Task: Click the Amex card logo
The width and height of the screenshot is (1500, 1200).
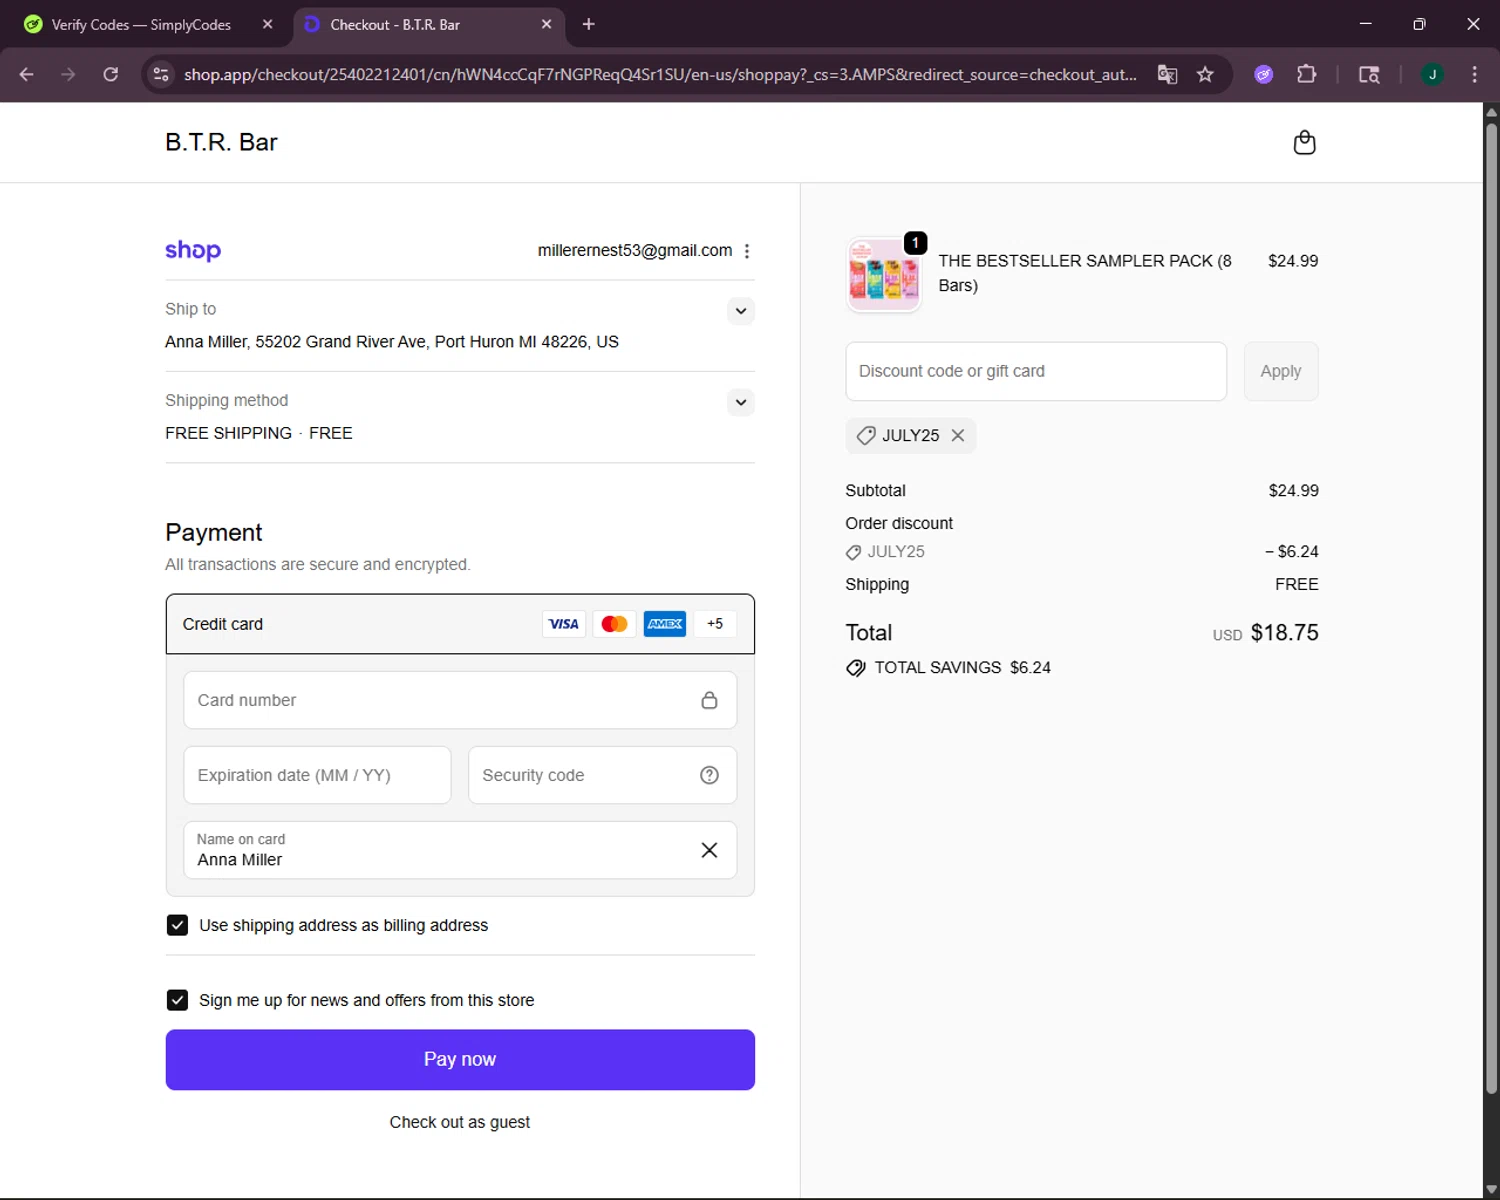Action: (x=665, y=624)
